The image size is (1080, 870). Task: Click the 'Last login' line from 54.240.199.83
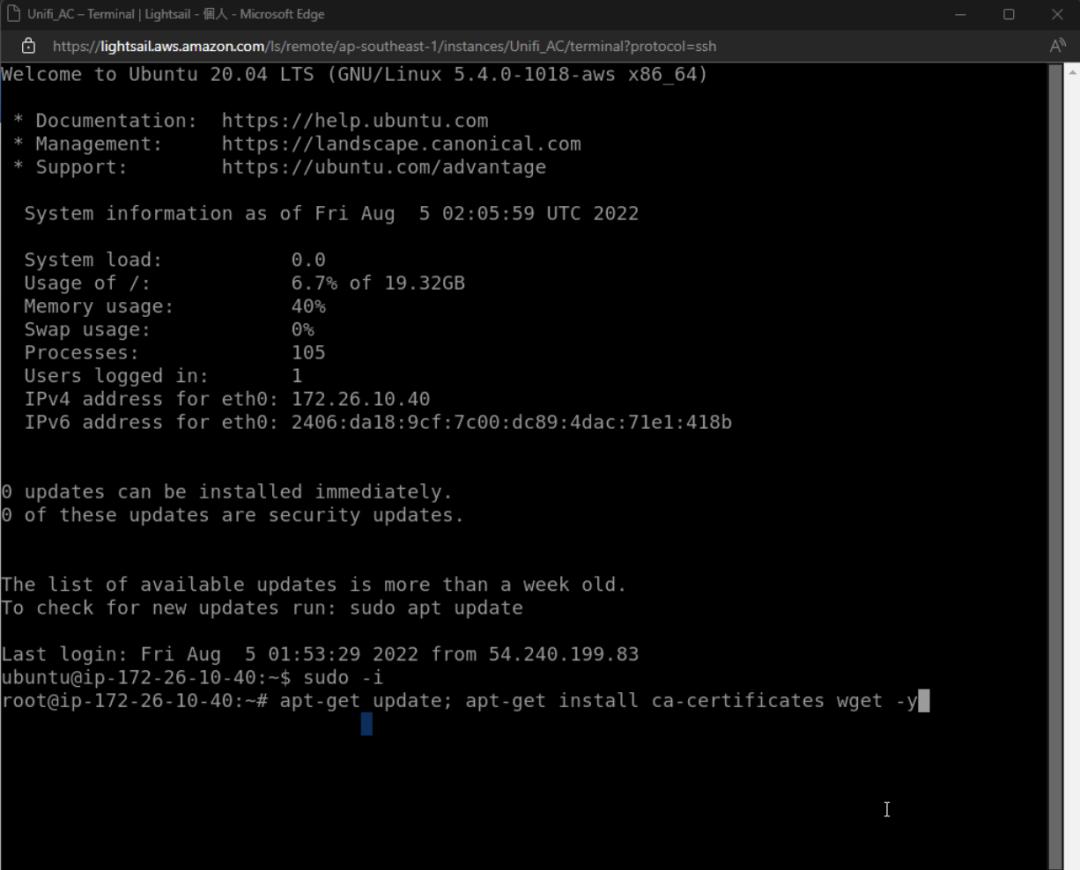(x=320, y=654)
